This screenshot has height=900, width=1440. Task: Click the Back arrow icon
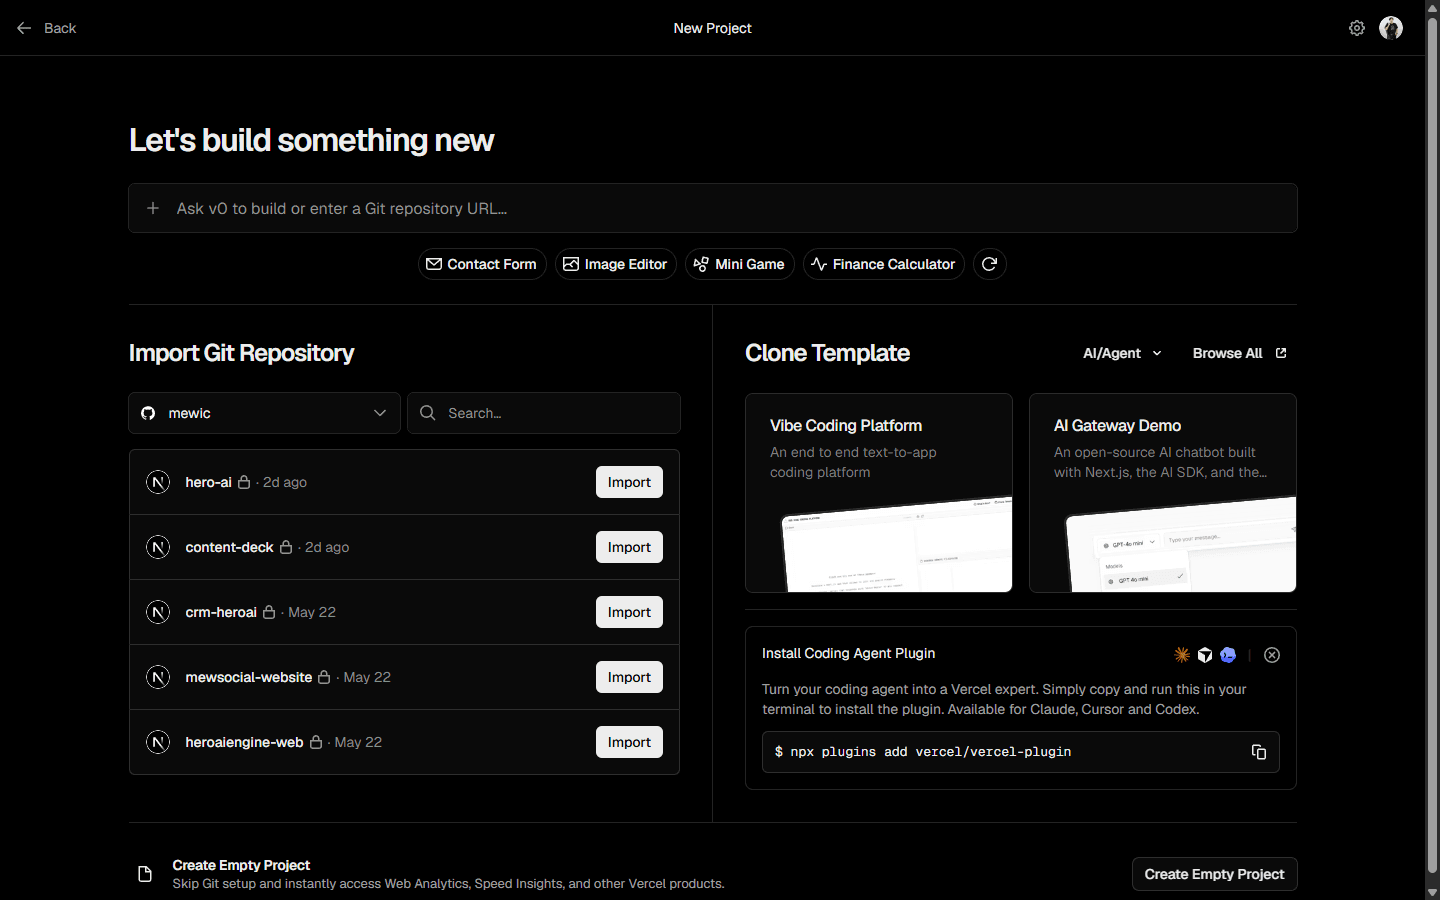24,28
